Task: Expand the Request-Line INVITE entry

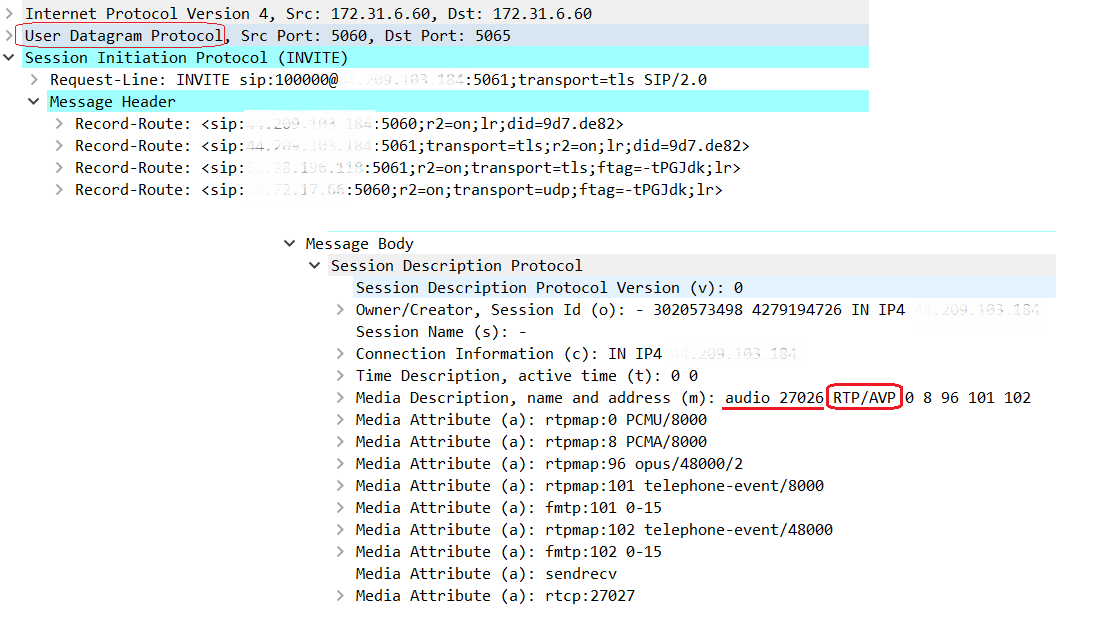Action: pos(35,80)
